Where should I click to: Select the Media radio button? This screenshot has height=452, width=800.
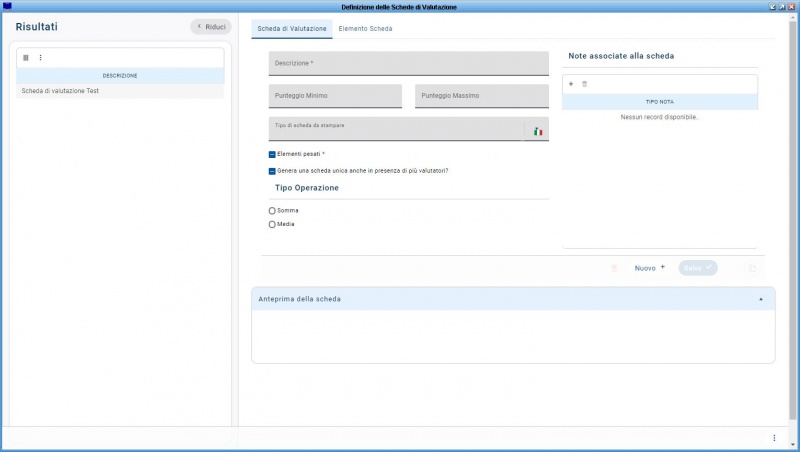point(272,224)
